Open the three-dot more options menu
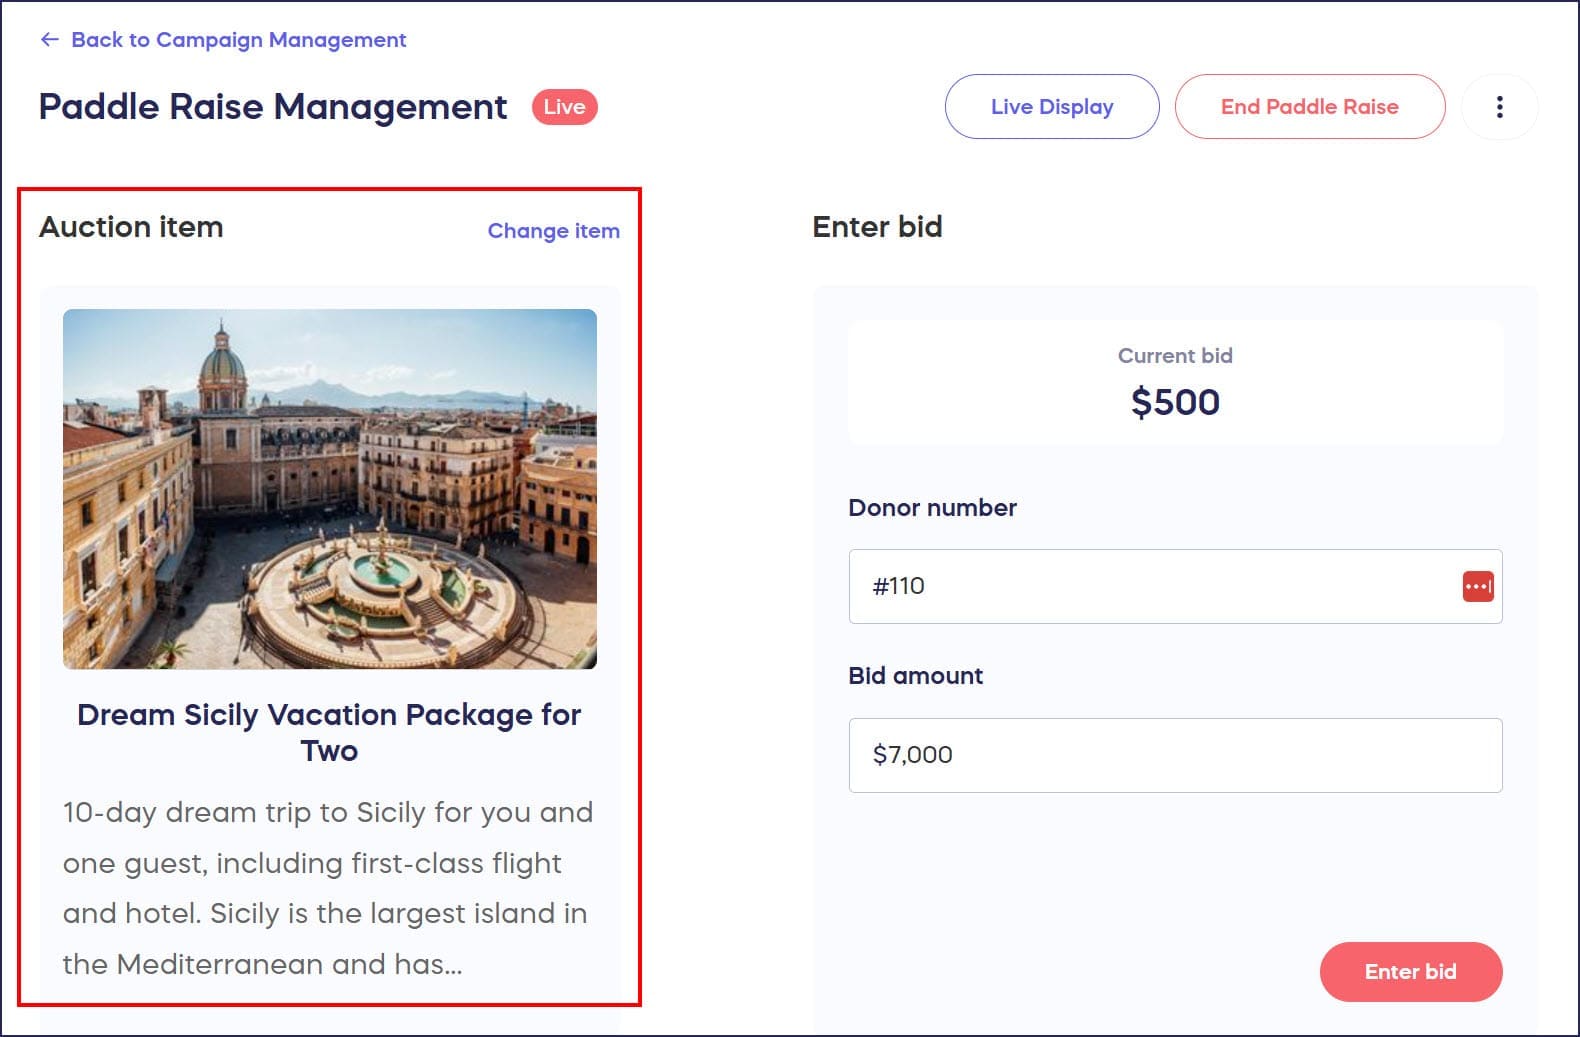 (x=1499, y=107)
